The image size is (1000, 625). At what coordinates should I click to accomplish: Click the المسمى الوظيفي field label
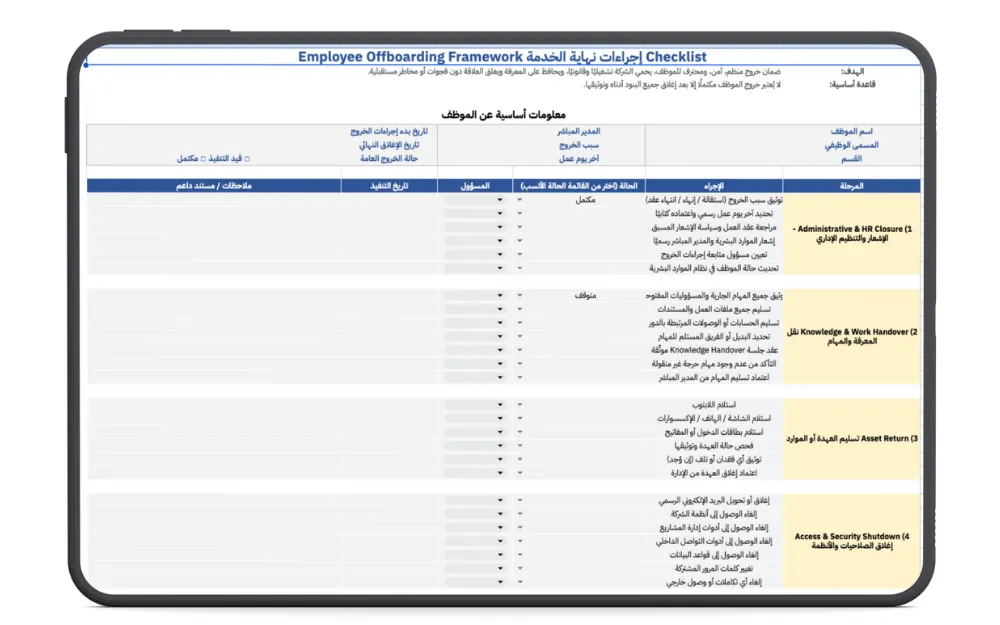tap(851, 145)
